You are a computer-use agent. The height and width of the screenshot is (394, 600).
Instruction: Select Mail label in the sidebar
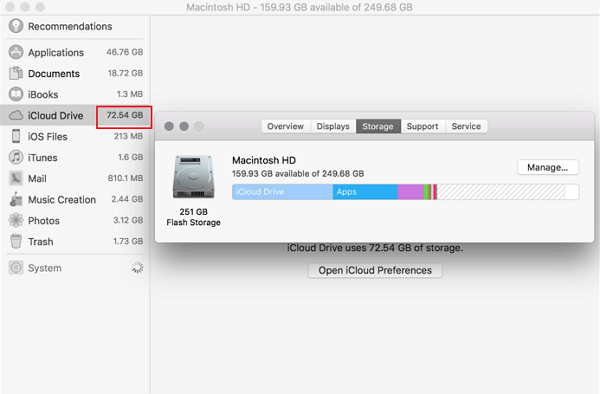click(37, 179)
